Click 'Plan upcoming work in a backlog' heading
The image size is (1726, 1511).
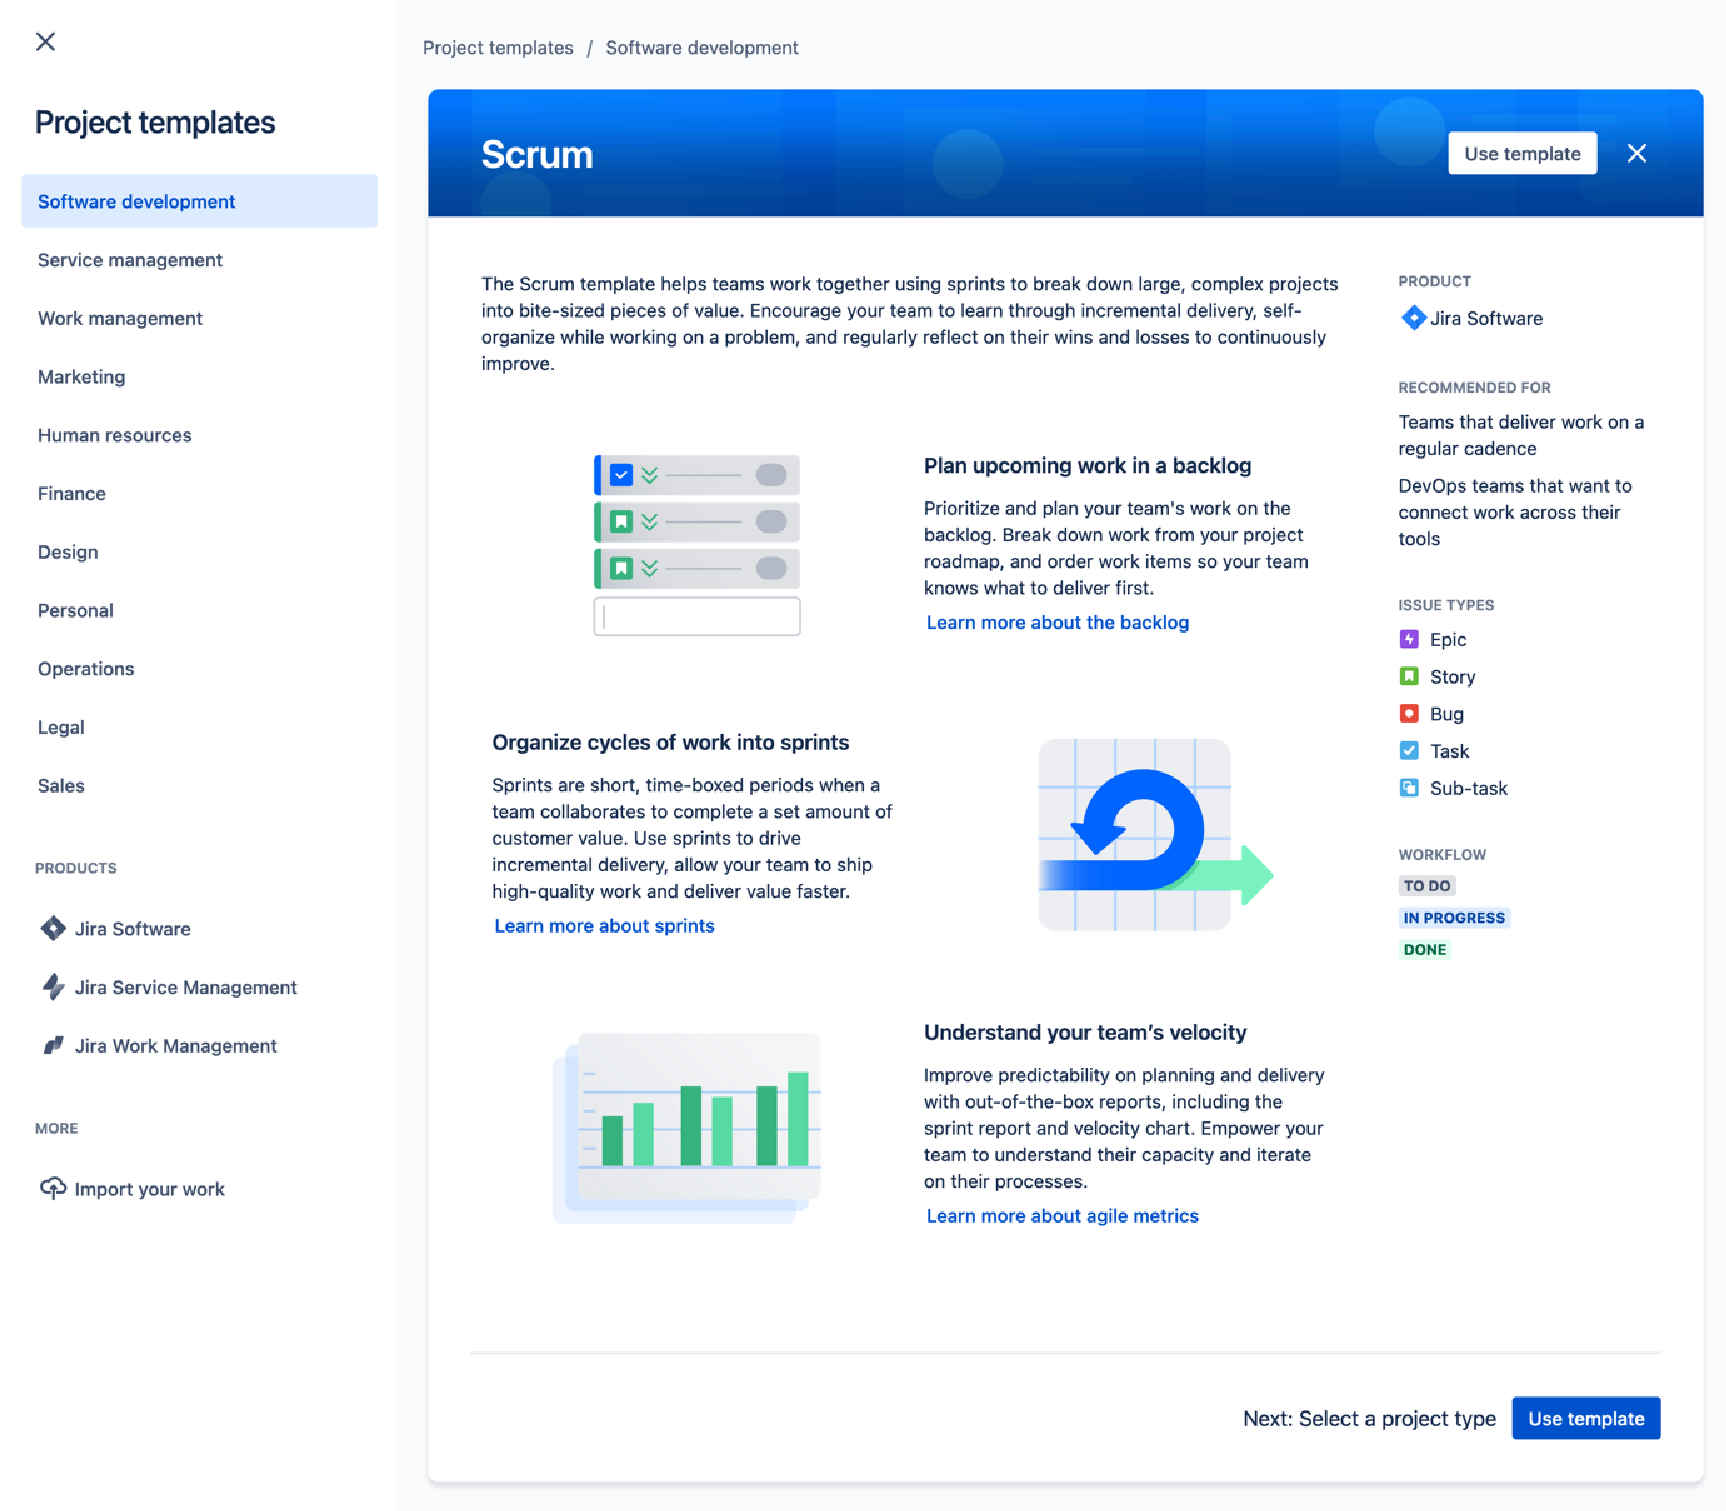click(1087, 466)
